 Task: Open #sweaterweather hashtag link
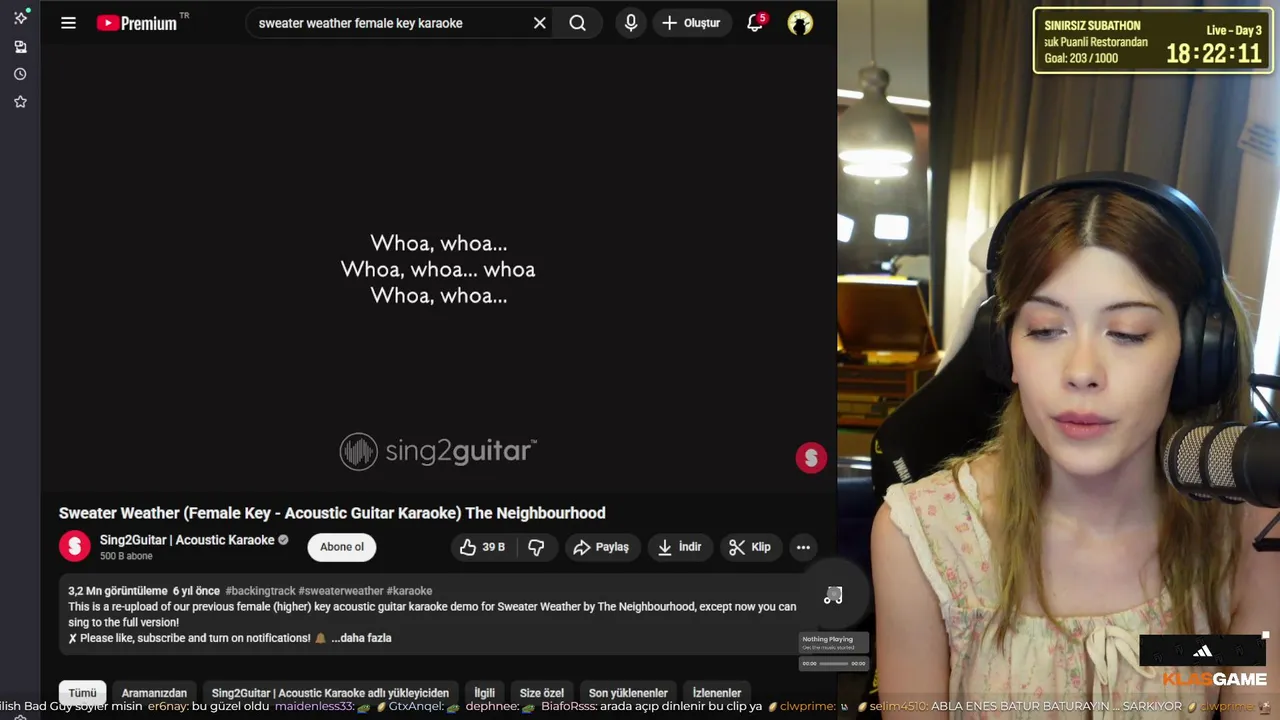click(x=341, y=591)
